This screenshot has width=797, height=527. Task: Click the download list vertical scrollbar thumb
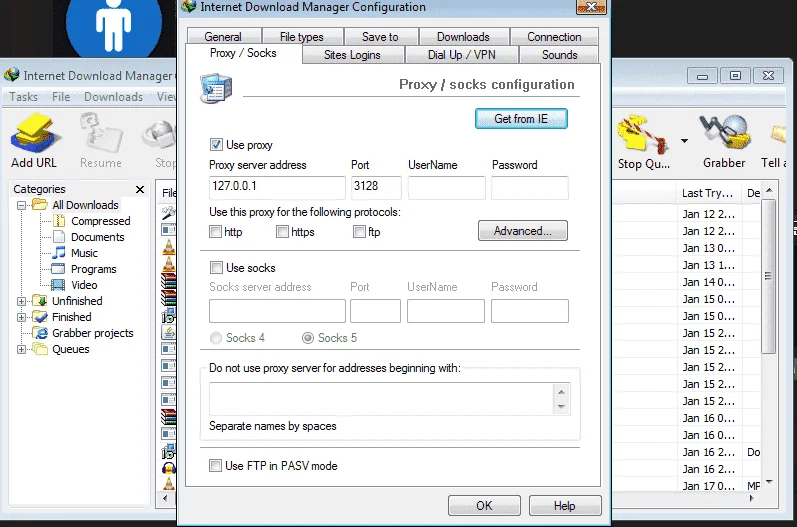pyautogui.click(x=768, y=276)
